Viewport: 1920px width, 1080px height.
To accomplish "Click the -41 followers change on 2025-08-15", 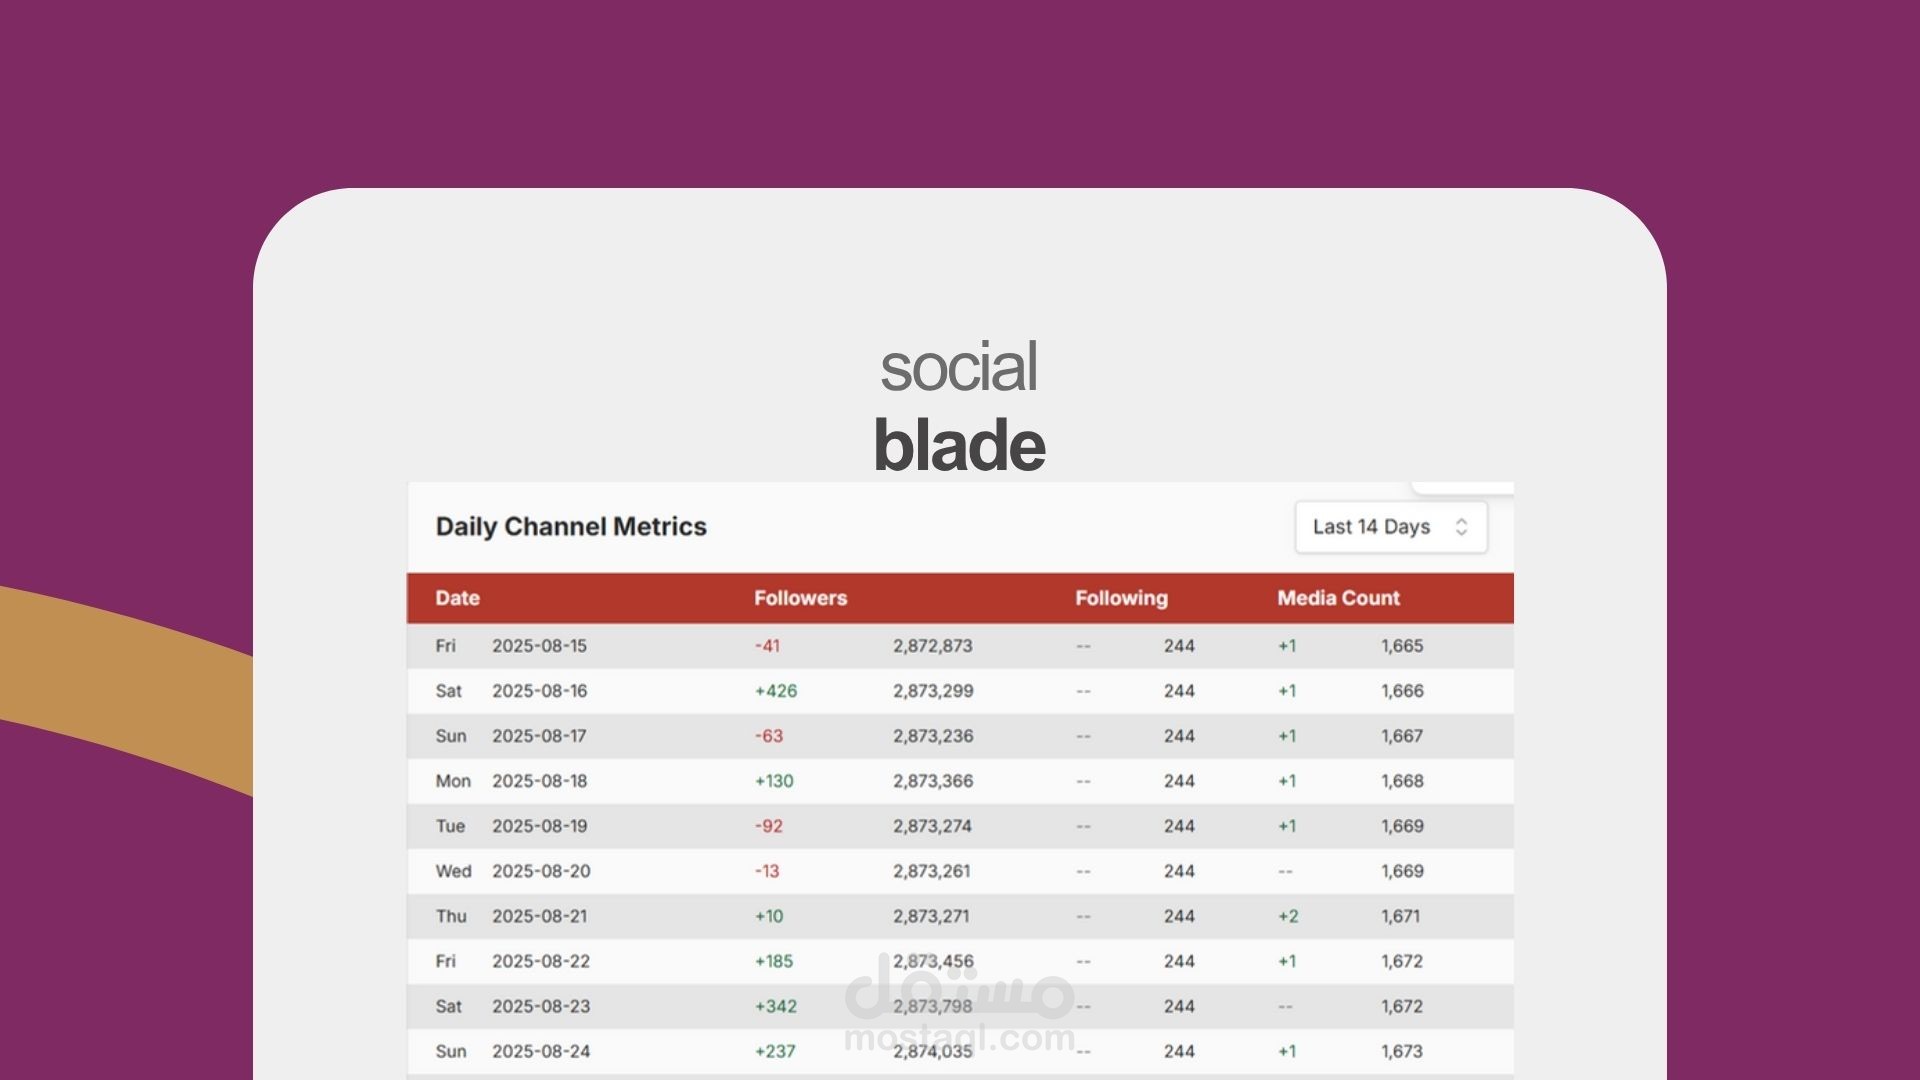I will 767,646.
